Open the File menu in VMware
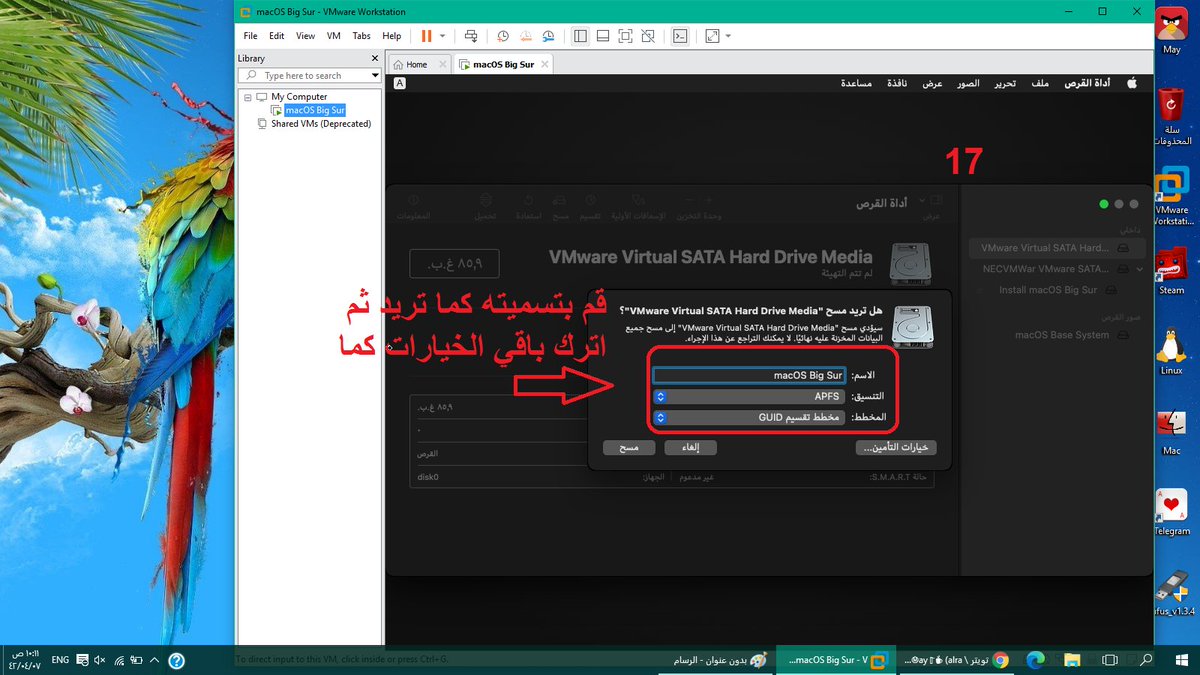Image resolution: width=1200 pixels, height=675 pixels. (251, 36)
